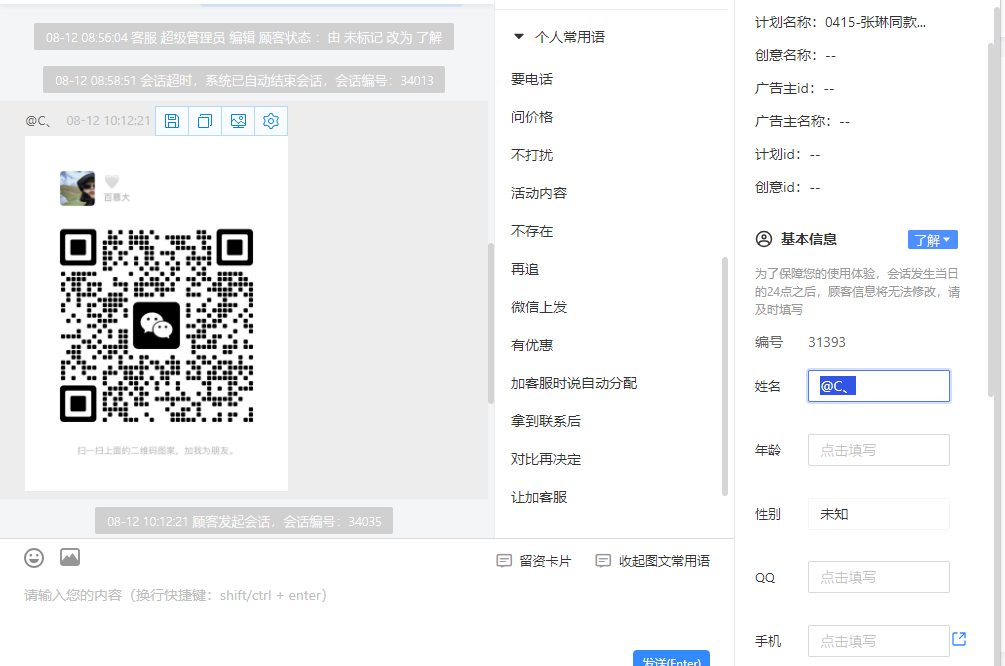Click the customer number 31393

coord(827,342)
